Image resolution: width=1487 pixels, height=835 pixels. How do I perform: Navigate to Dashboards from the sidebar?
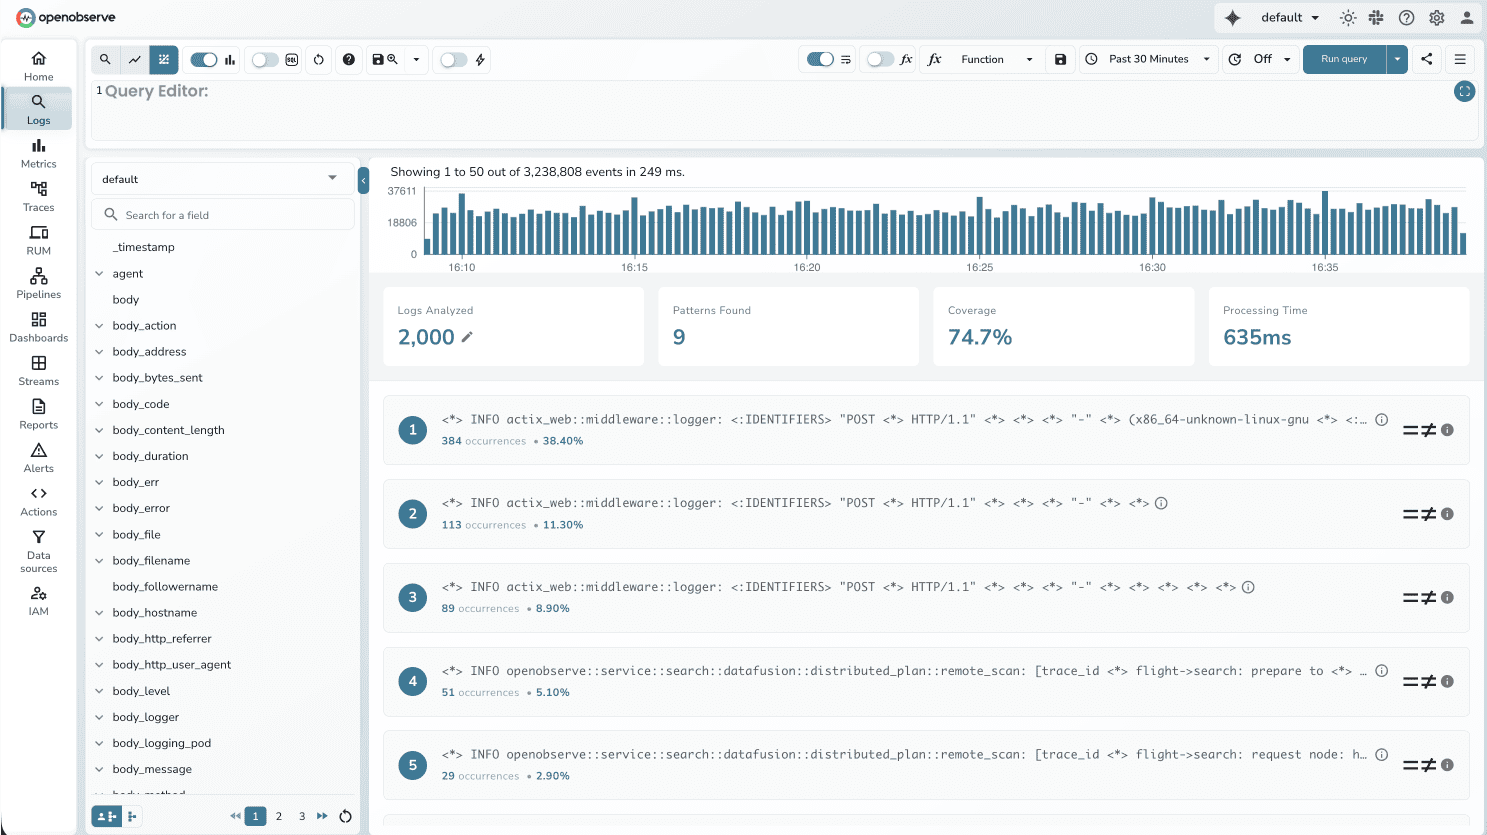(38, 327)
